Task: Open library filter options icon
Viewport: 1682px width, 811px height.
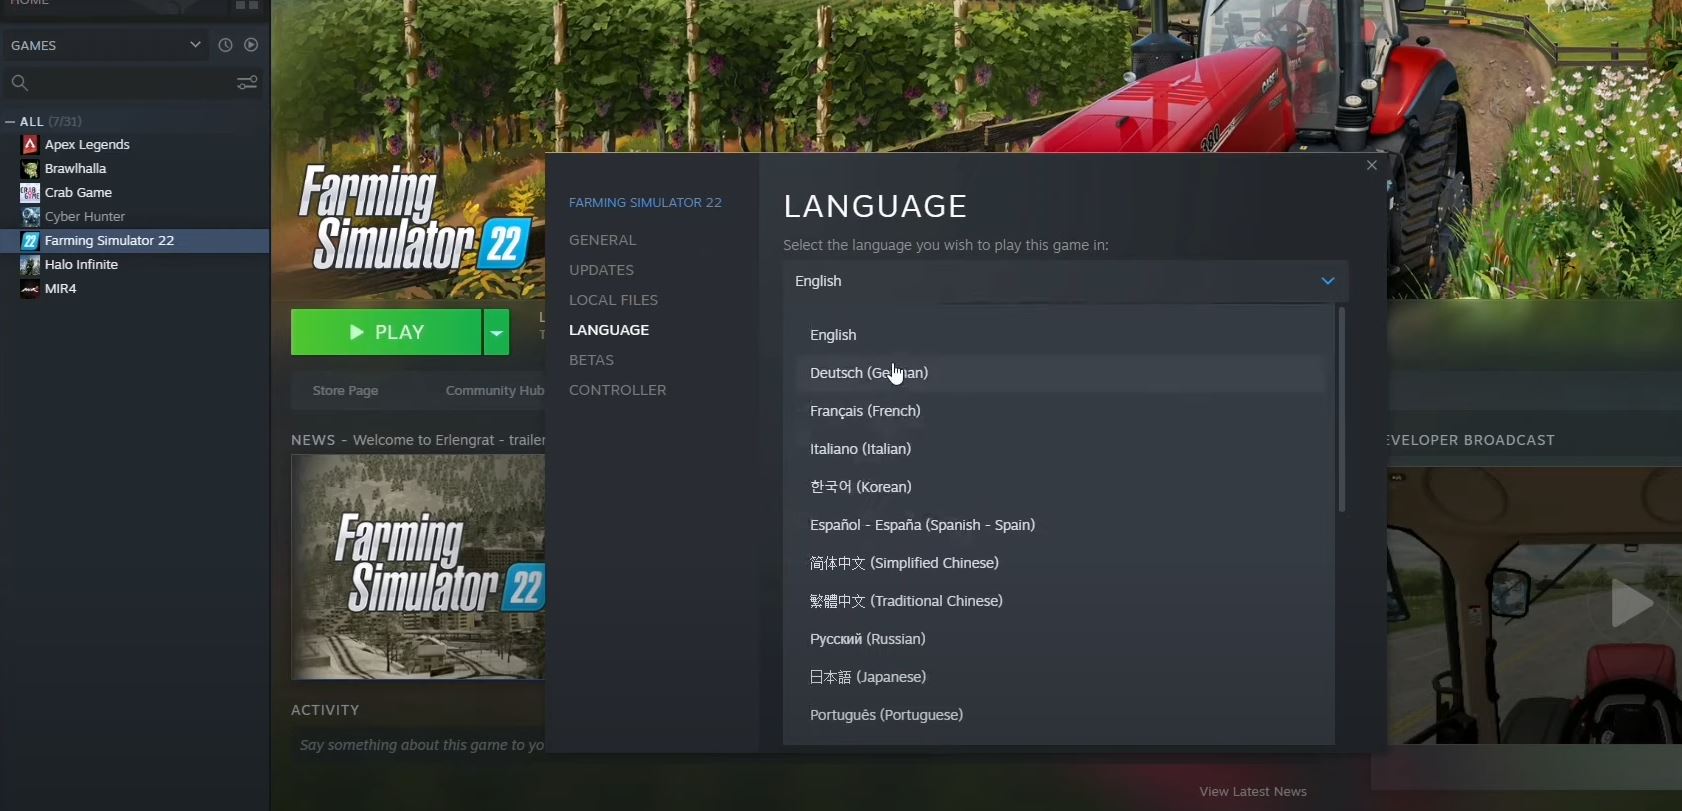Action: (x=247, y=82)
